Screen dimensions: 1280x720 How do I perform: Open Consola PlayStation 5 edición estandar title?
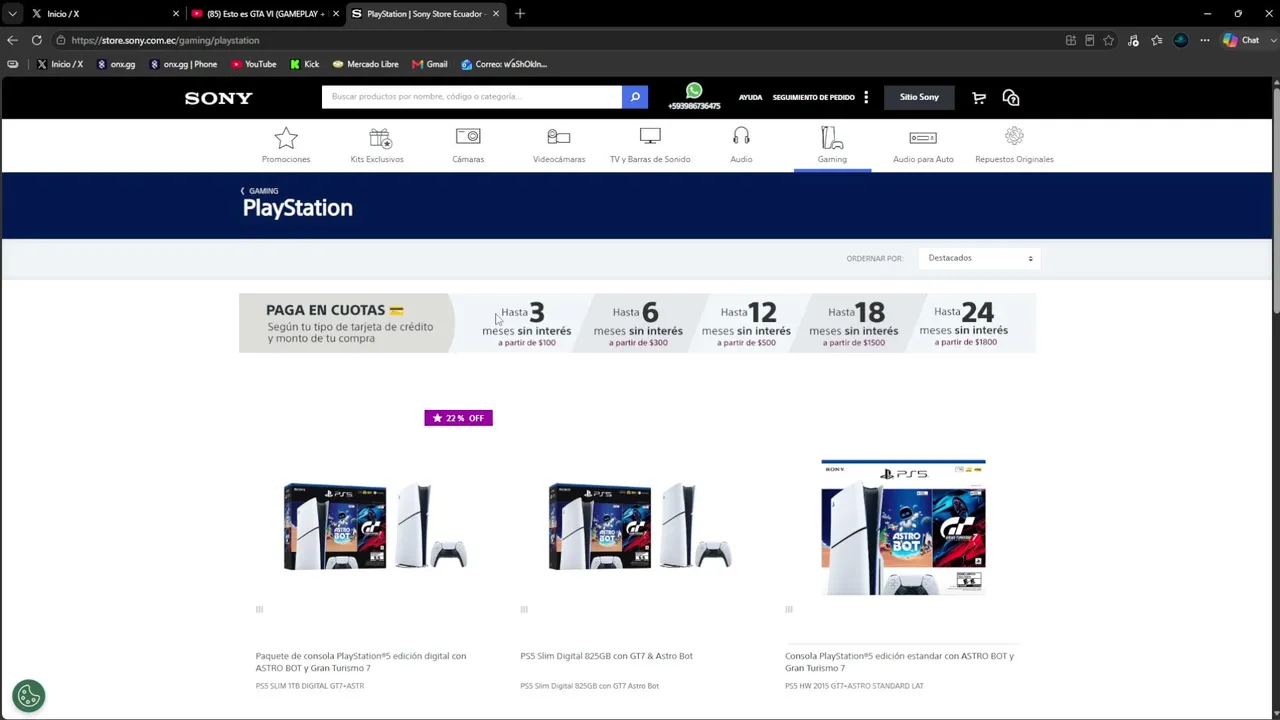(899, 662)
